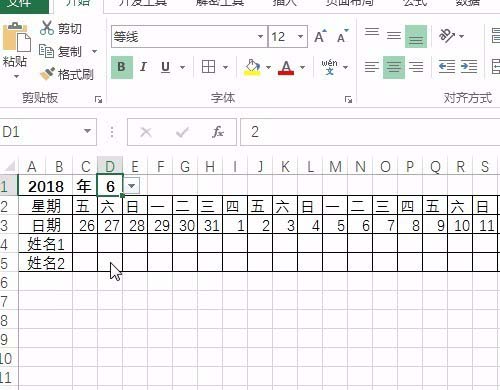Expand the phonetic guide dropdown
Viewport: 500px width, 390px height.
coord(346,67)
